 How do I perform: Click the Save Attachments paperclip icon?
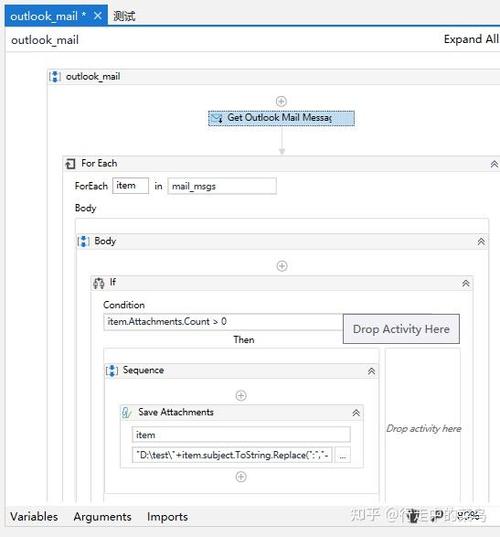[126, 412]
